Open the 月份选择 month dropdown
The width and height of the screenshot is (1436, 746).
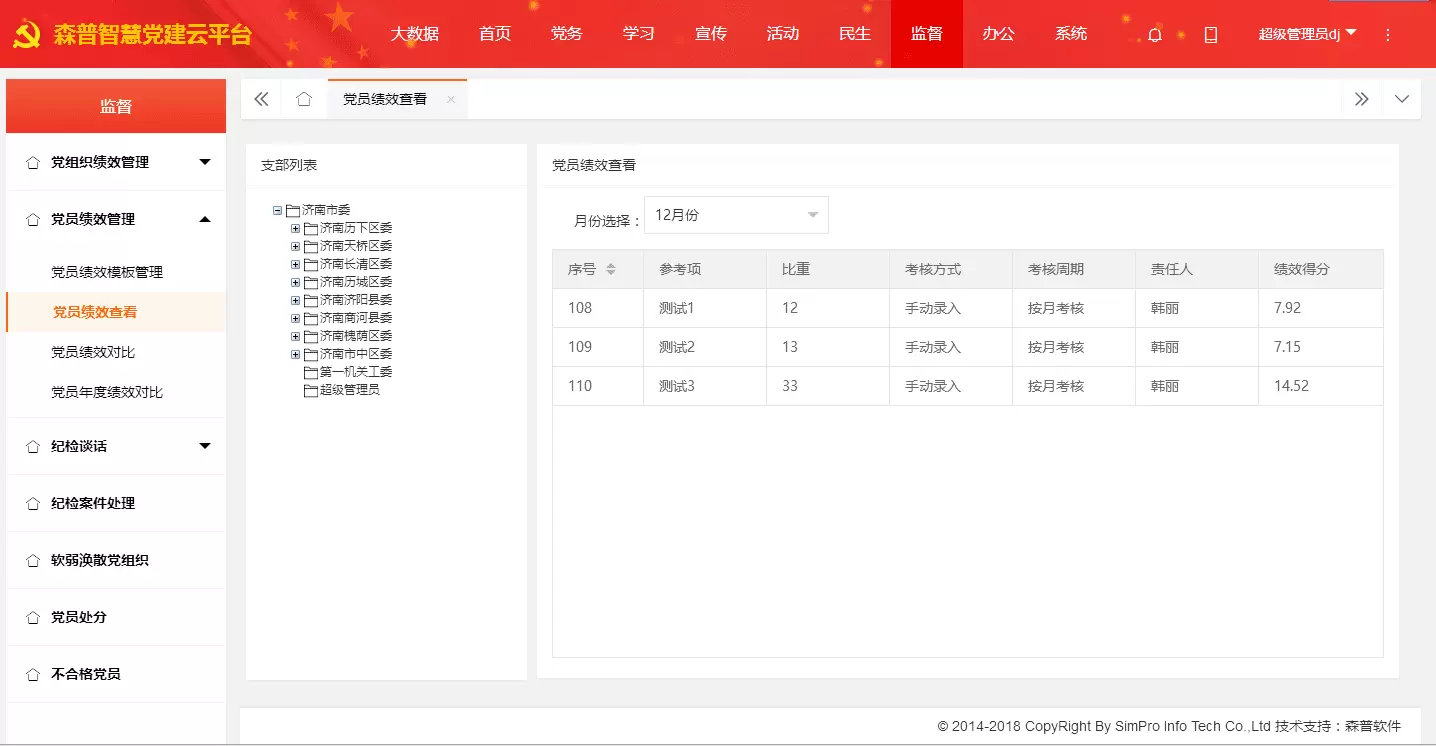(736, 215)
